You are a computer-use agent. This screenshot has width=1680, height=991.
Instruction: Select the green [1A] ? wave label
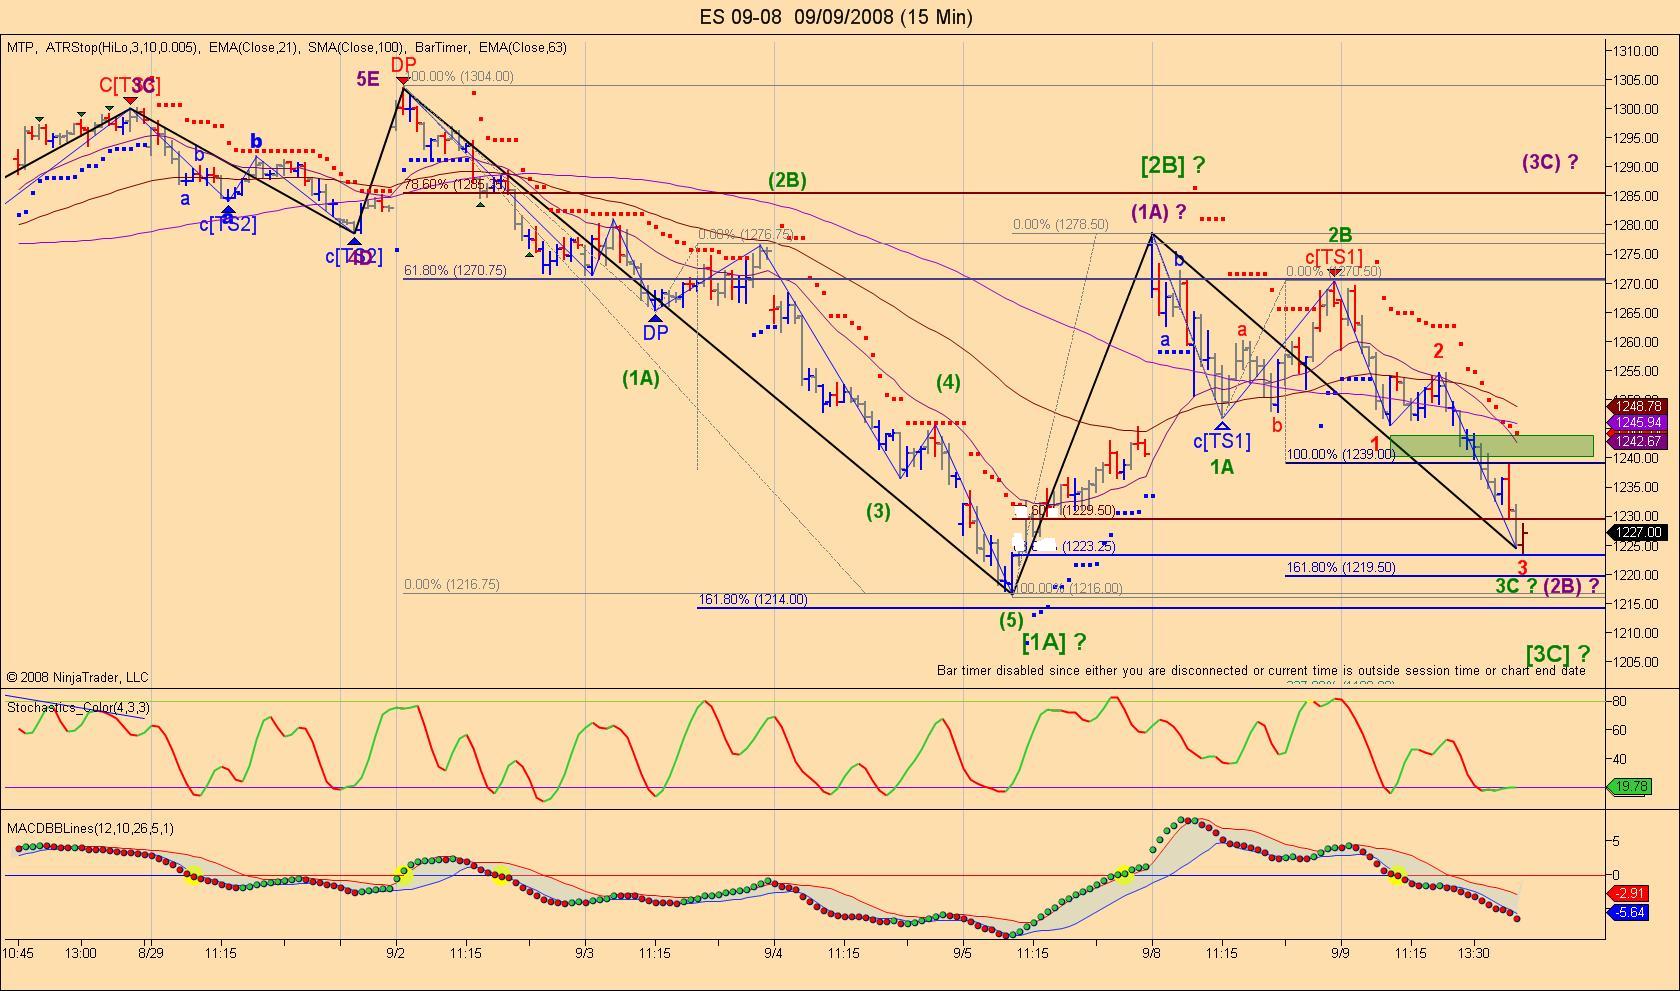(x=1054, y=642)
